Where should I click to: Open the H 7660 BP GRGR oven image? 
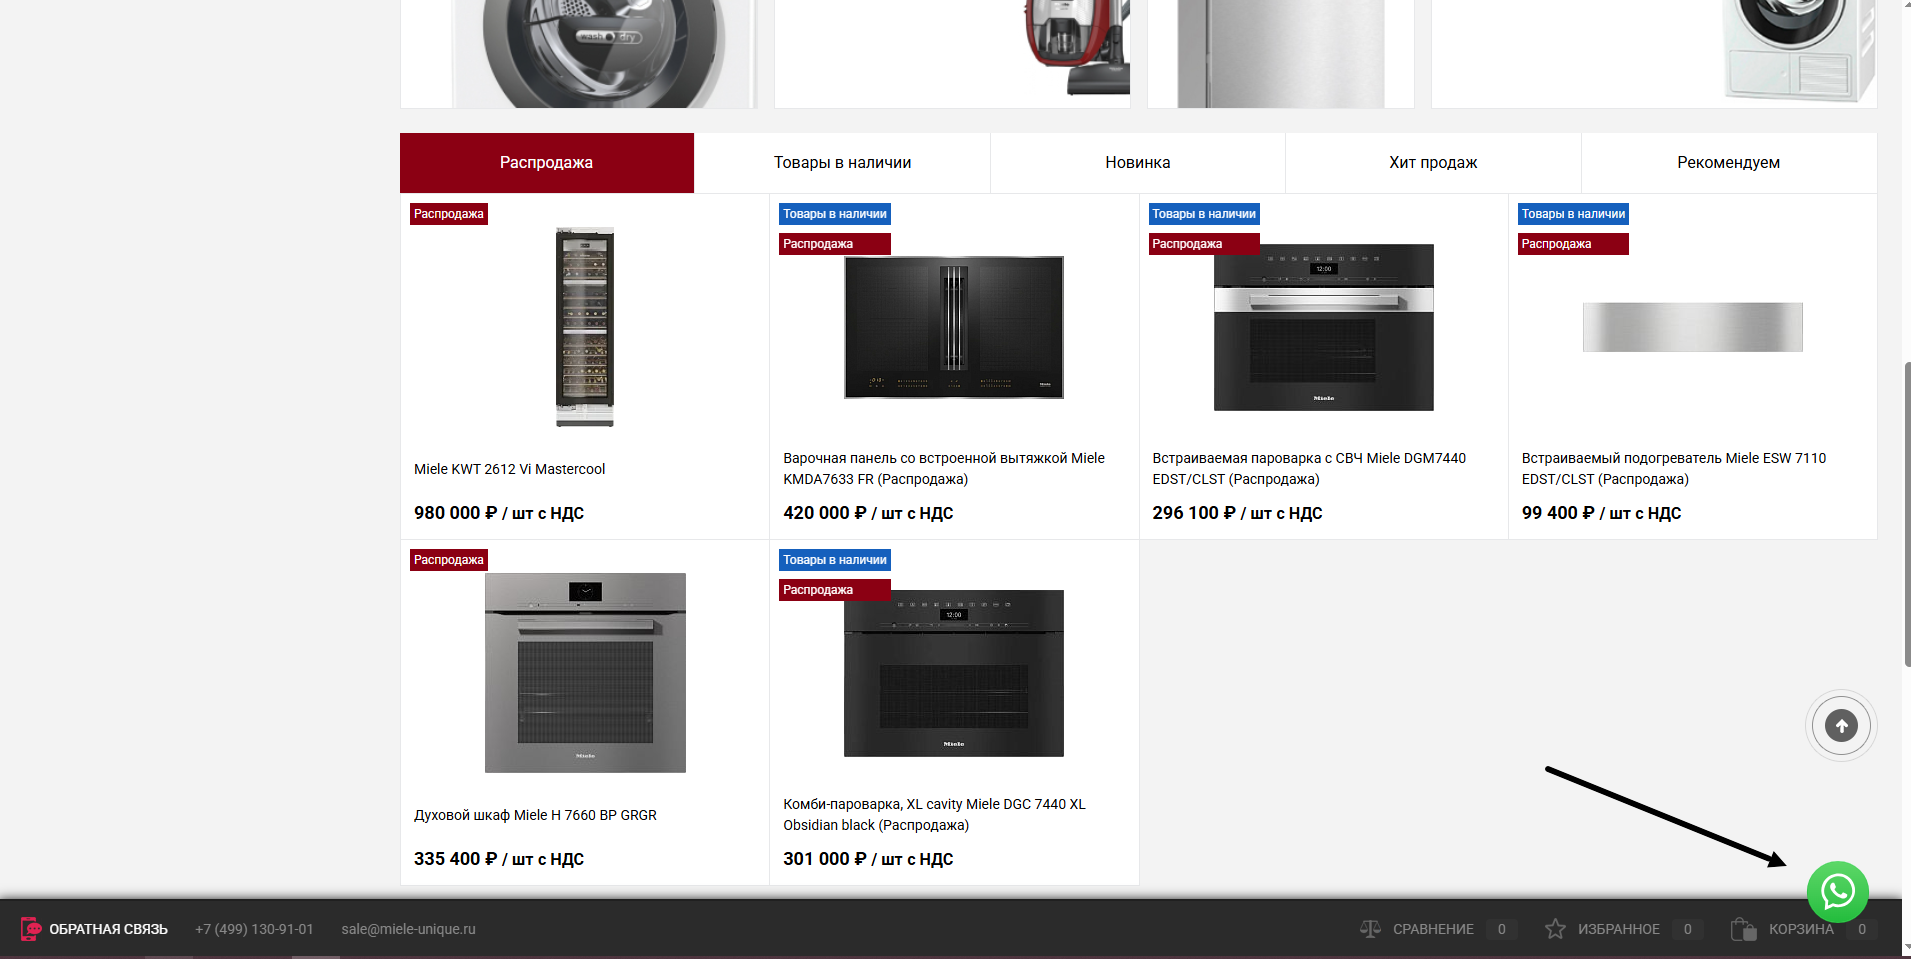pos(585,672)
